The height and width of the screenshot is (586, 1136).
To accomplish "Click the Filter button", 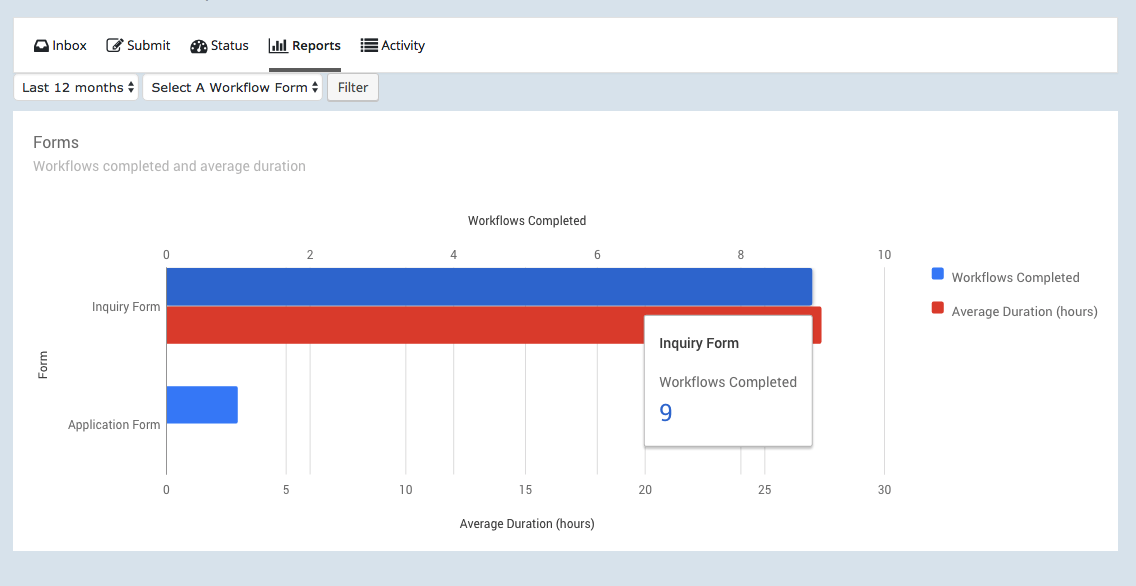I will tap(352, 87).
